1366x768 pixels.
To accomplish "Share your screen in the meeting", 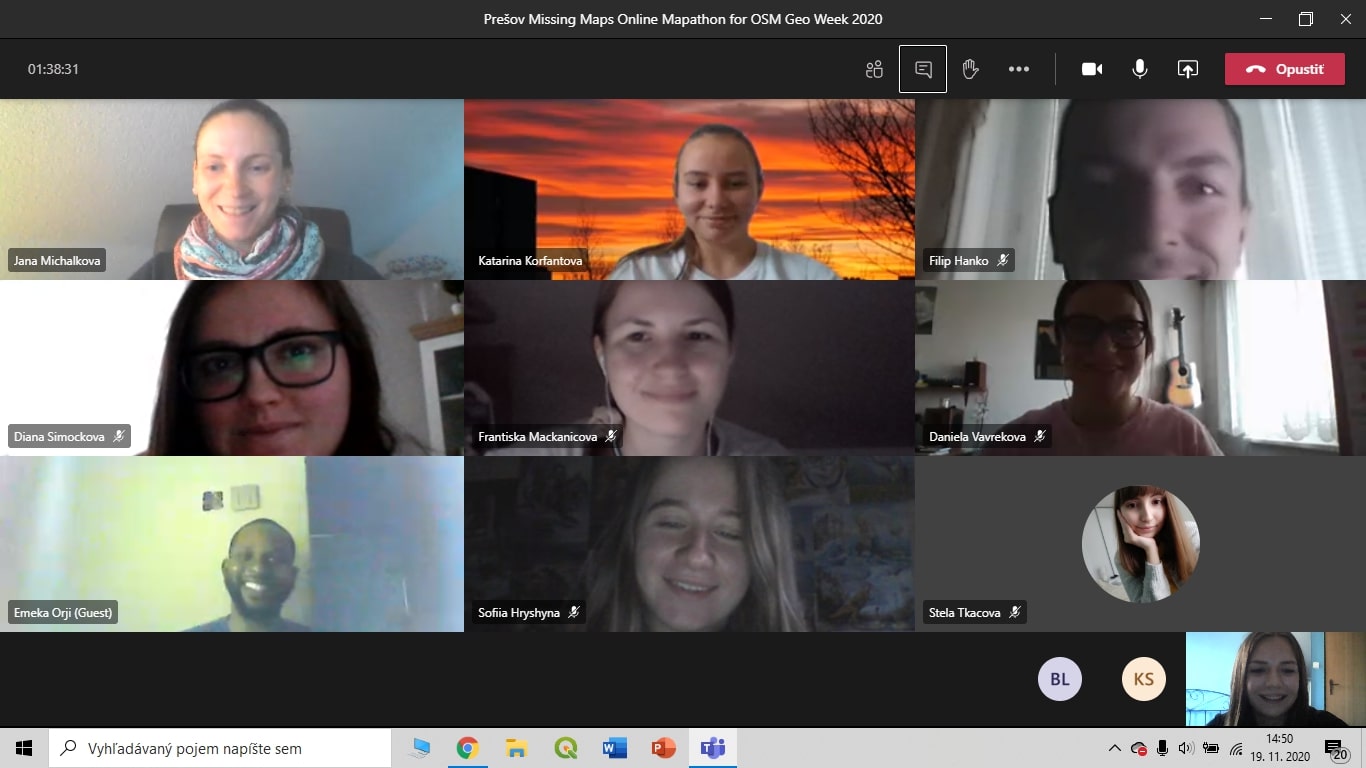I will pyautogui.click(x=1187, y=69).
